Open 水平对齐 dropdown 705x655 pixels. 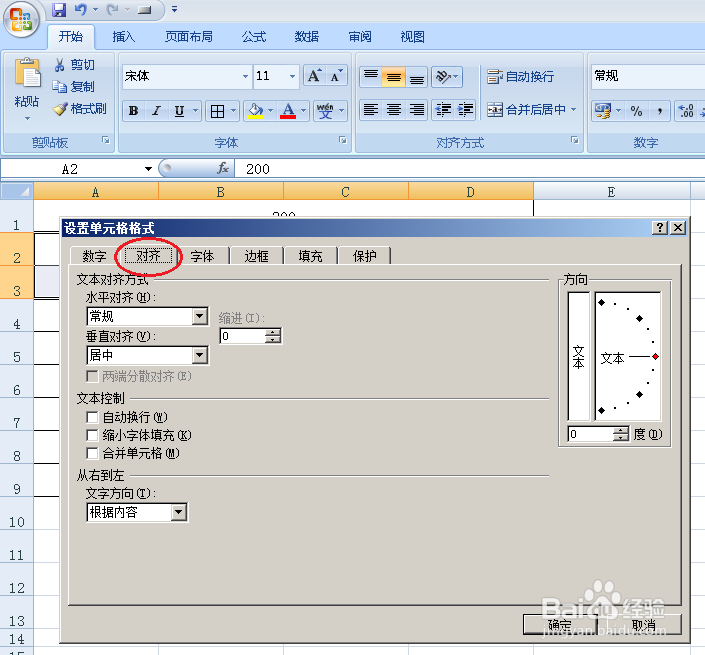pos(199,316)
